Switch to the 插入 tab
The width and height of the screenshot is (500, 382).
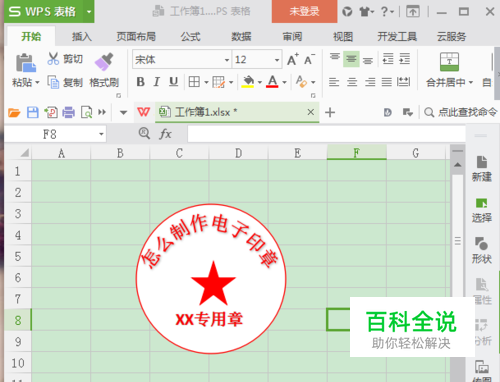(x=82, y=36)
